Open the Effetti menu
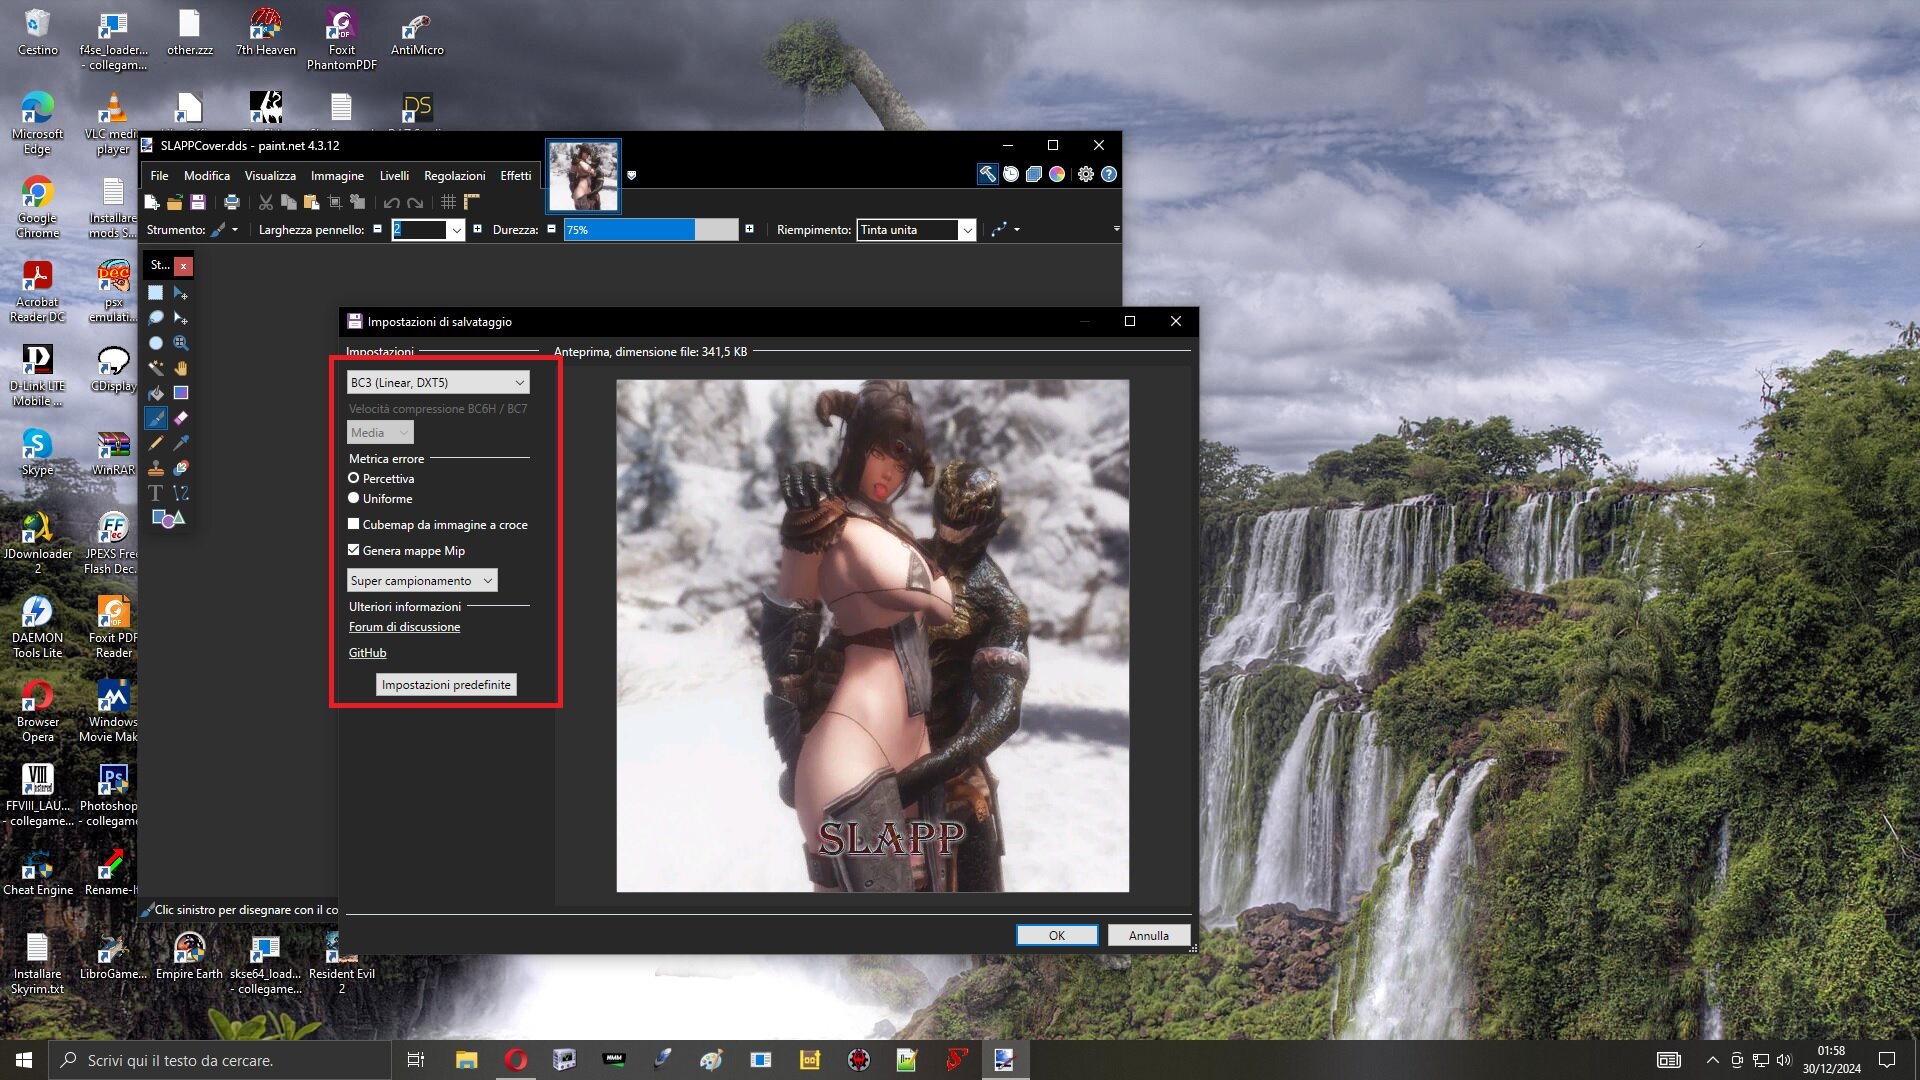1920x1080 pixels. 516,175
